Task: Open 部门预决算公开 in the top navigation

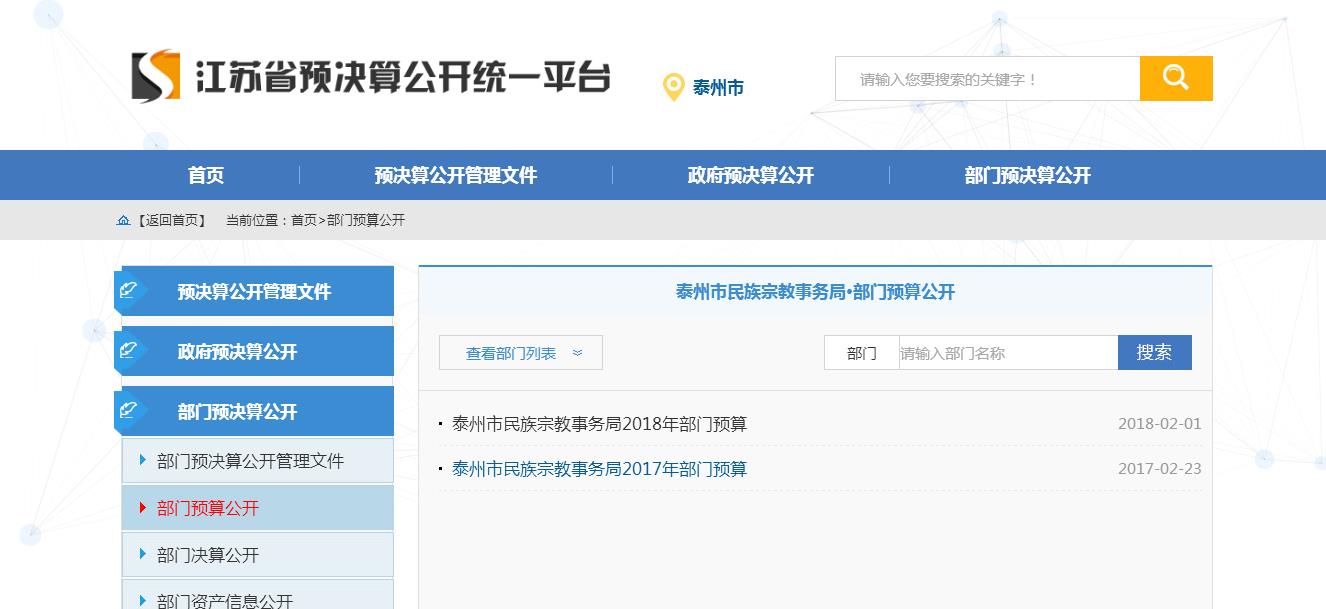Action: (x=1027, y=176)
